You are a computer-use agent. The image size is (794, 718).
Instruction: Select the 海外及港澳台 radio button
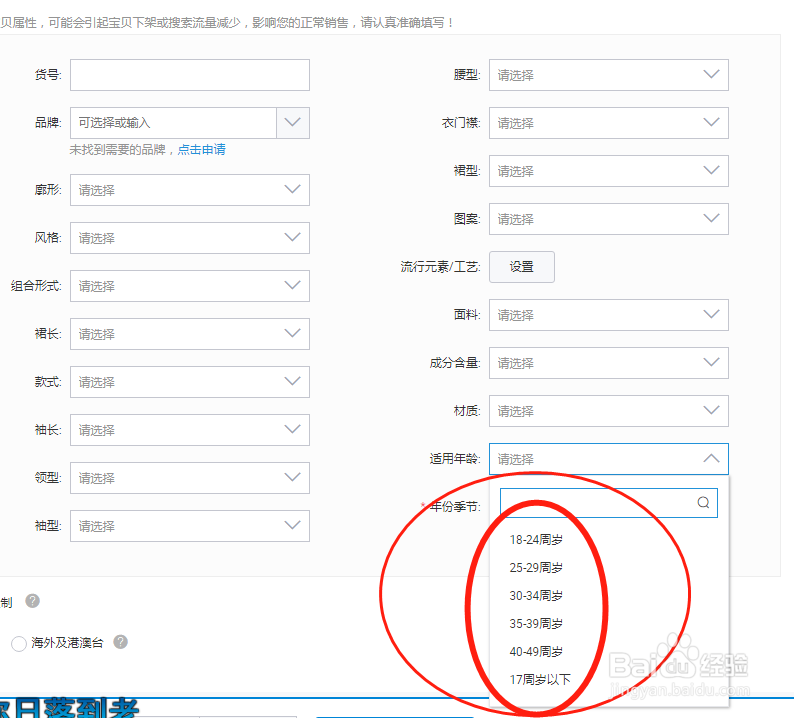tap(19, 644)
